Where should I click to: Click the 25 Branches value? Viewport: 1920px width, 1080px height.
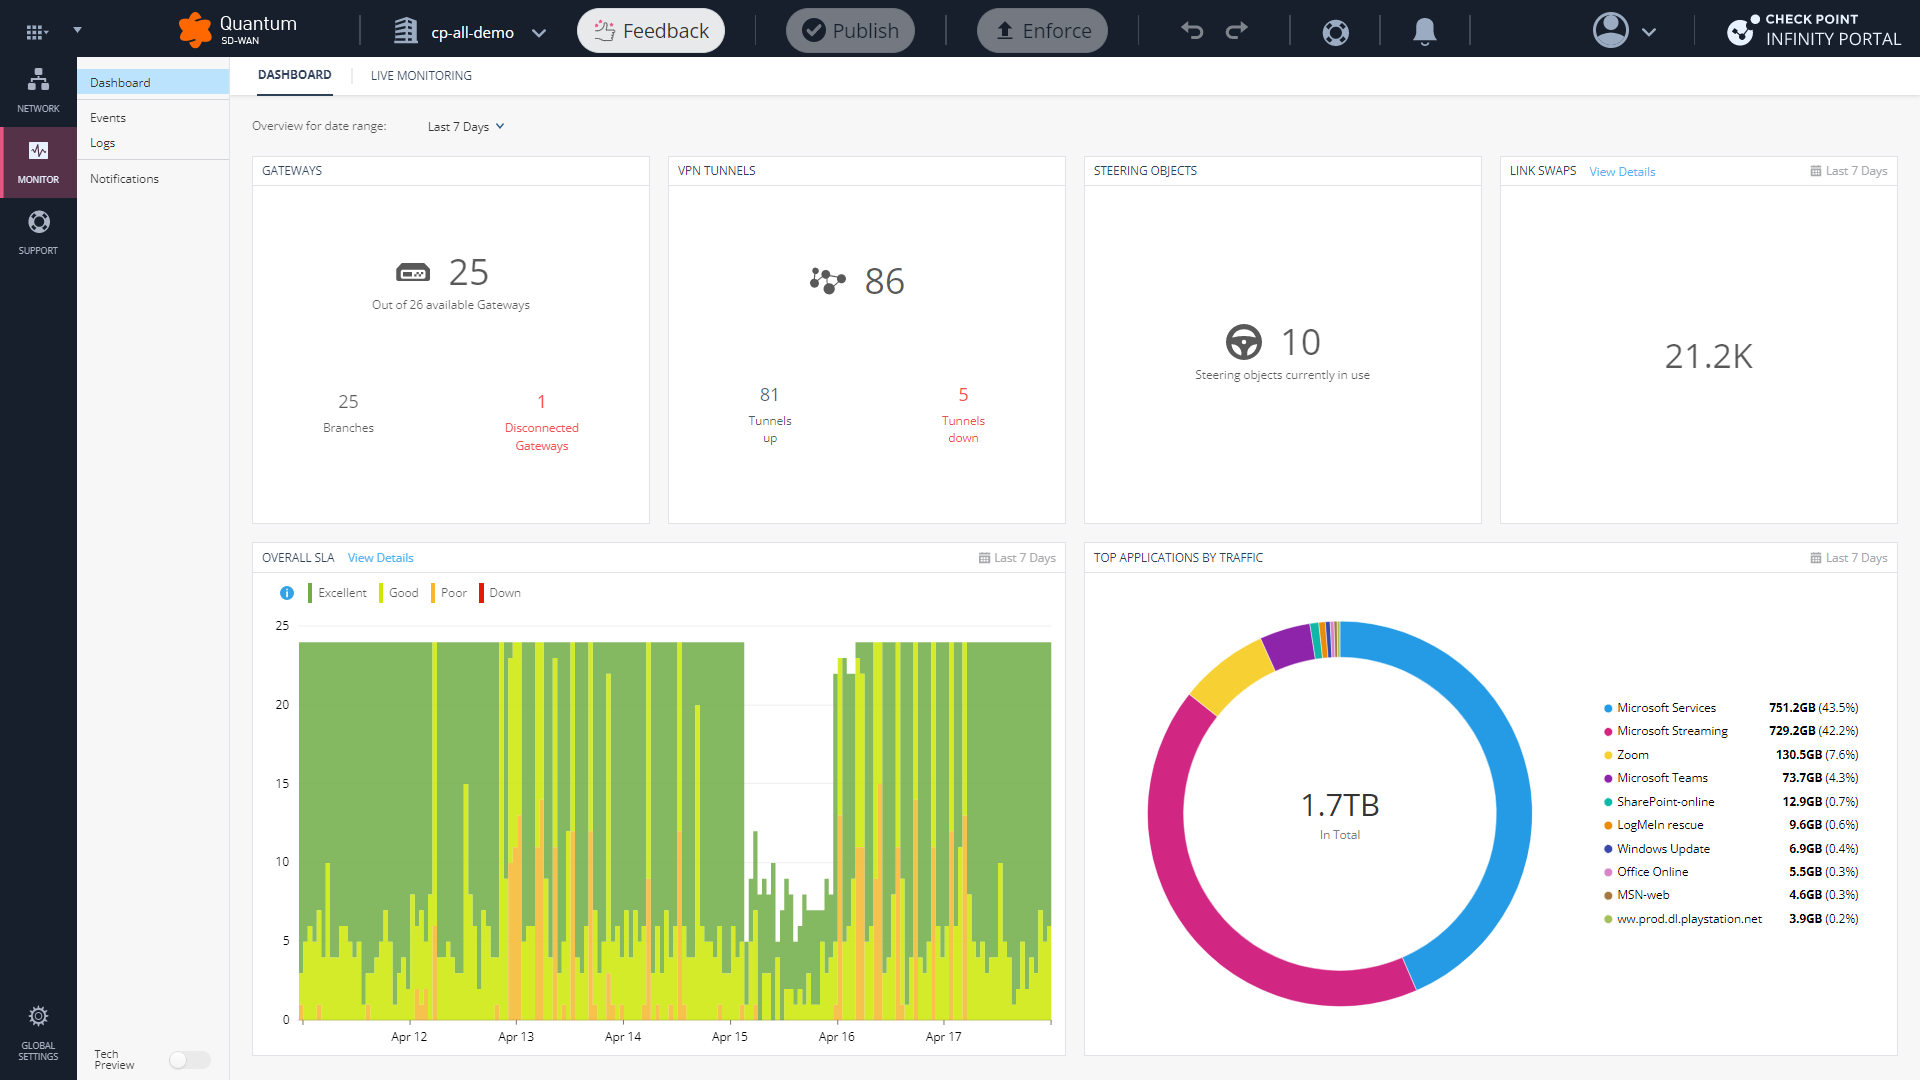point(348,401)
